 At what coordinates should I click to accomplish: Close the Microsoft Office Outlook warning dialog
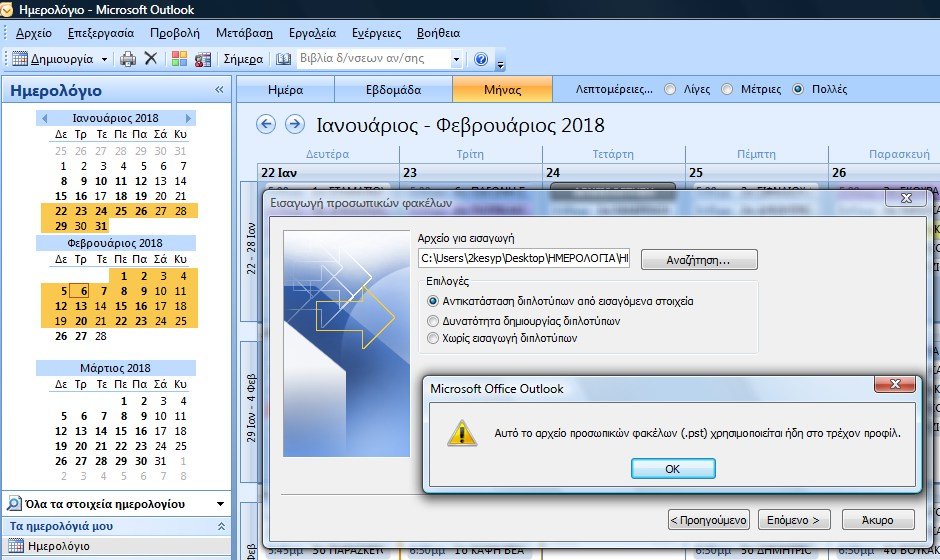point(895,384)
